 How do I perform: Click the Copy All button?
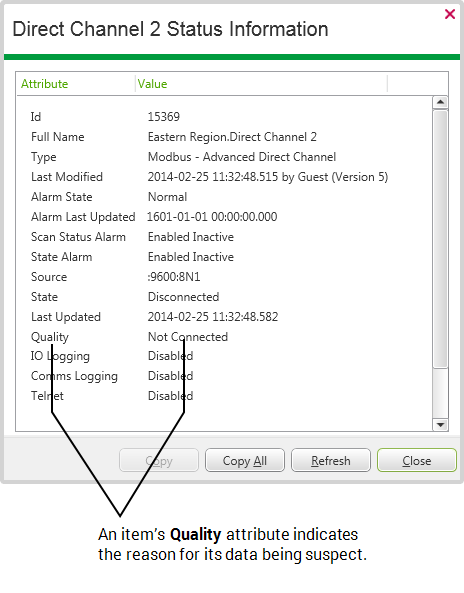[245, 460]
